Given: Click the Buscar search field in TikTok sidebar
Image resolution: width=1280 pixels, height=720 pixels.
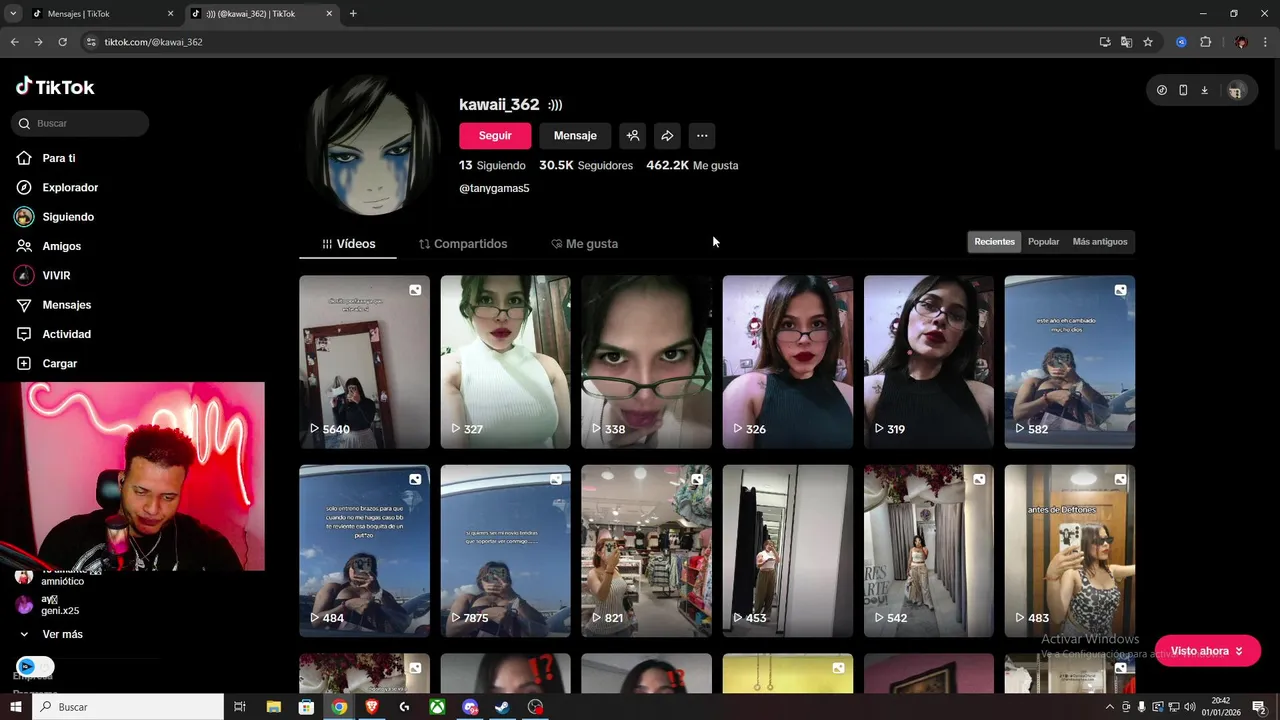Looking at the screenshot, I should click(x=80, y=123).
